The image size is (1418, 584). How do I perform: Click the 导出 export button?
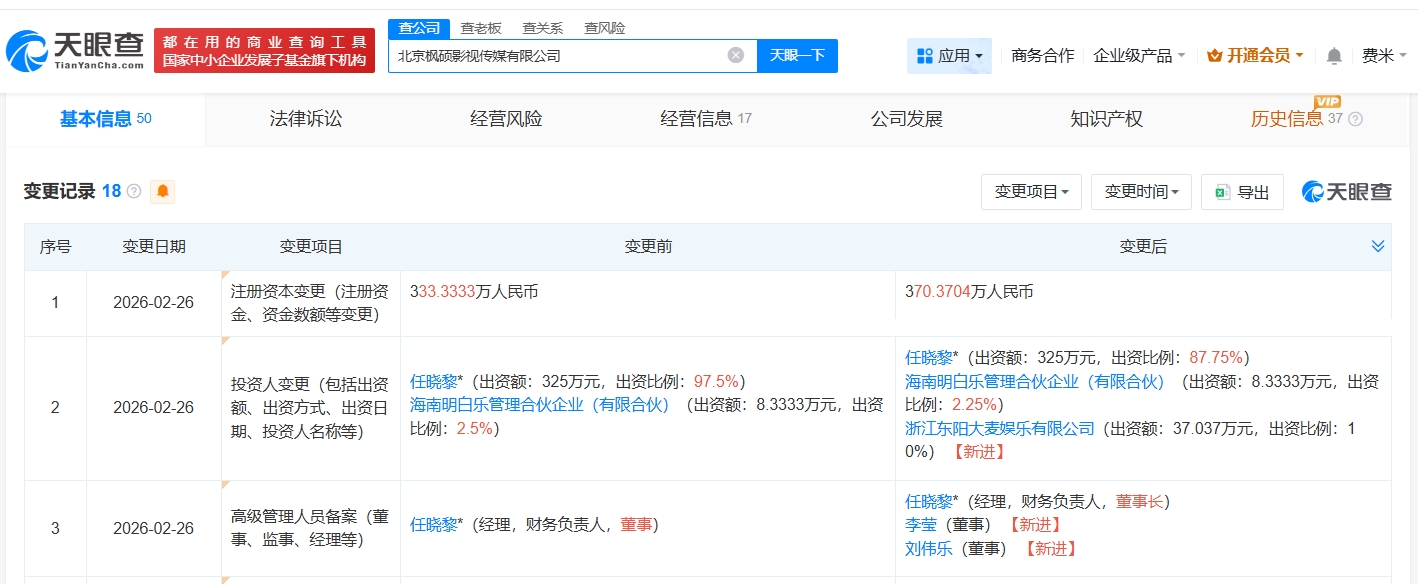pos(1242,192)
